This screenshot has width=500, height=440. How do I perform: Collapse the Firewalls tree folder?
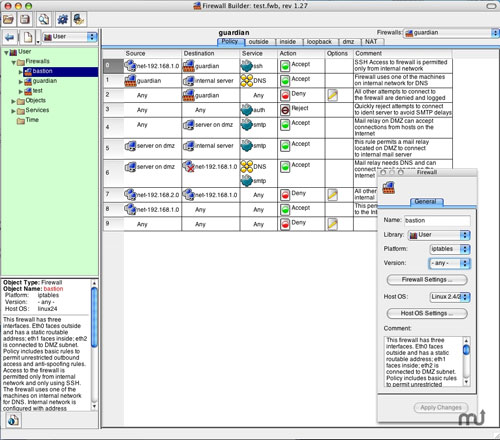click(14, 62)
